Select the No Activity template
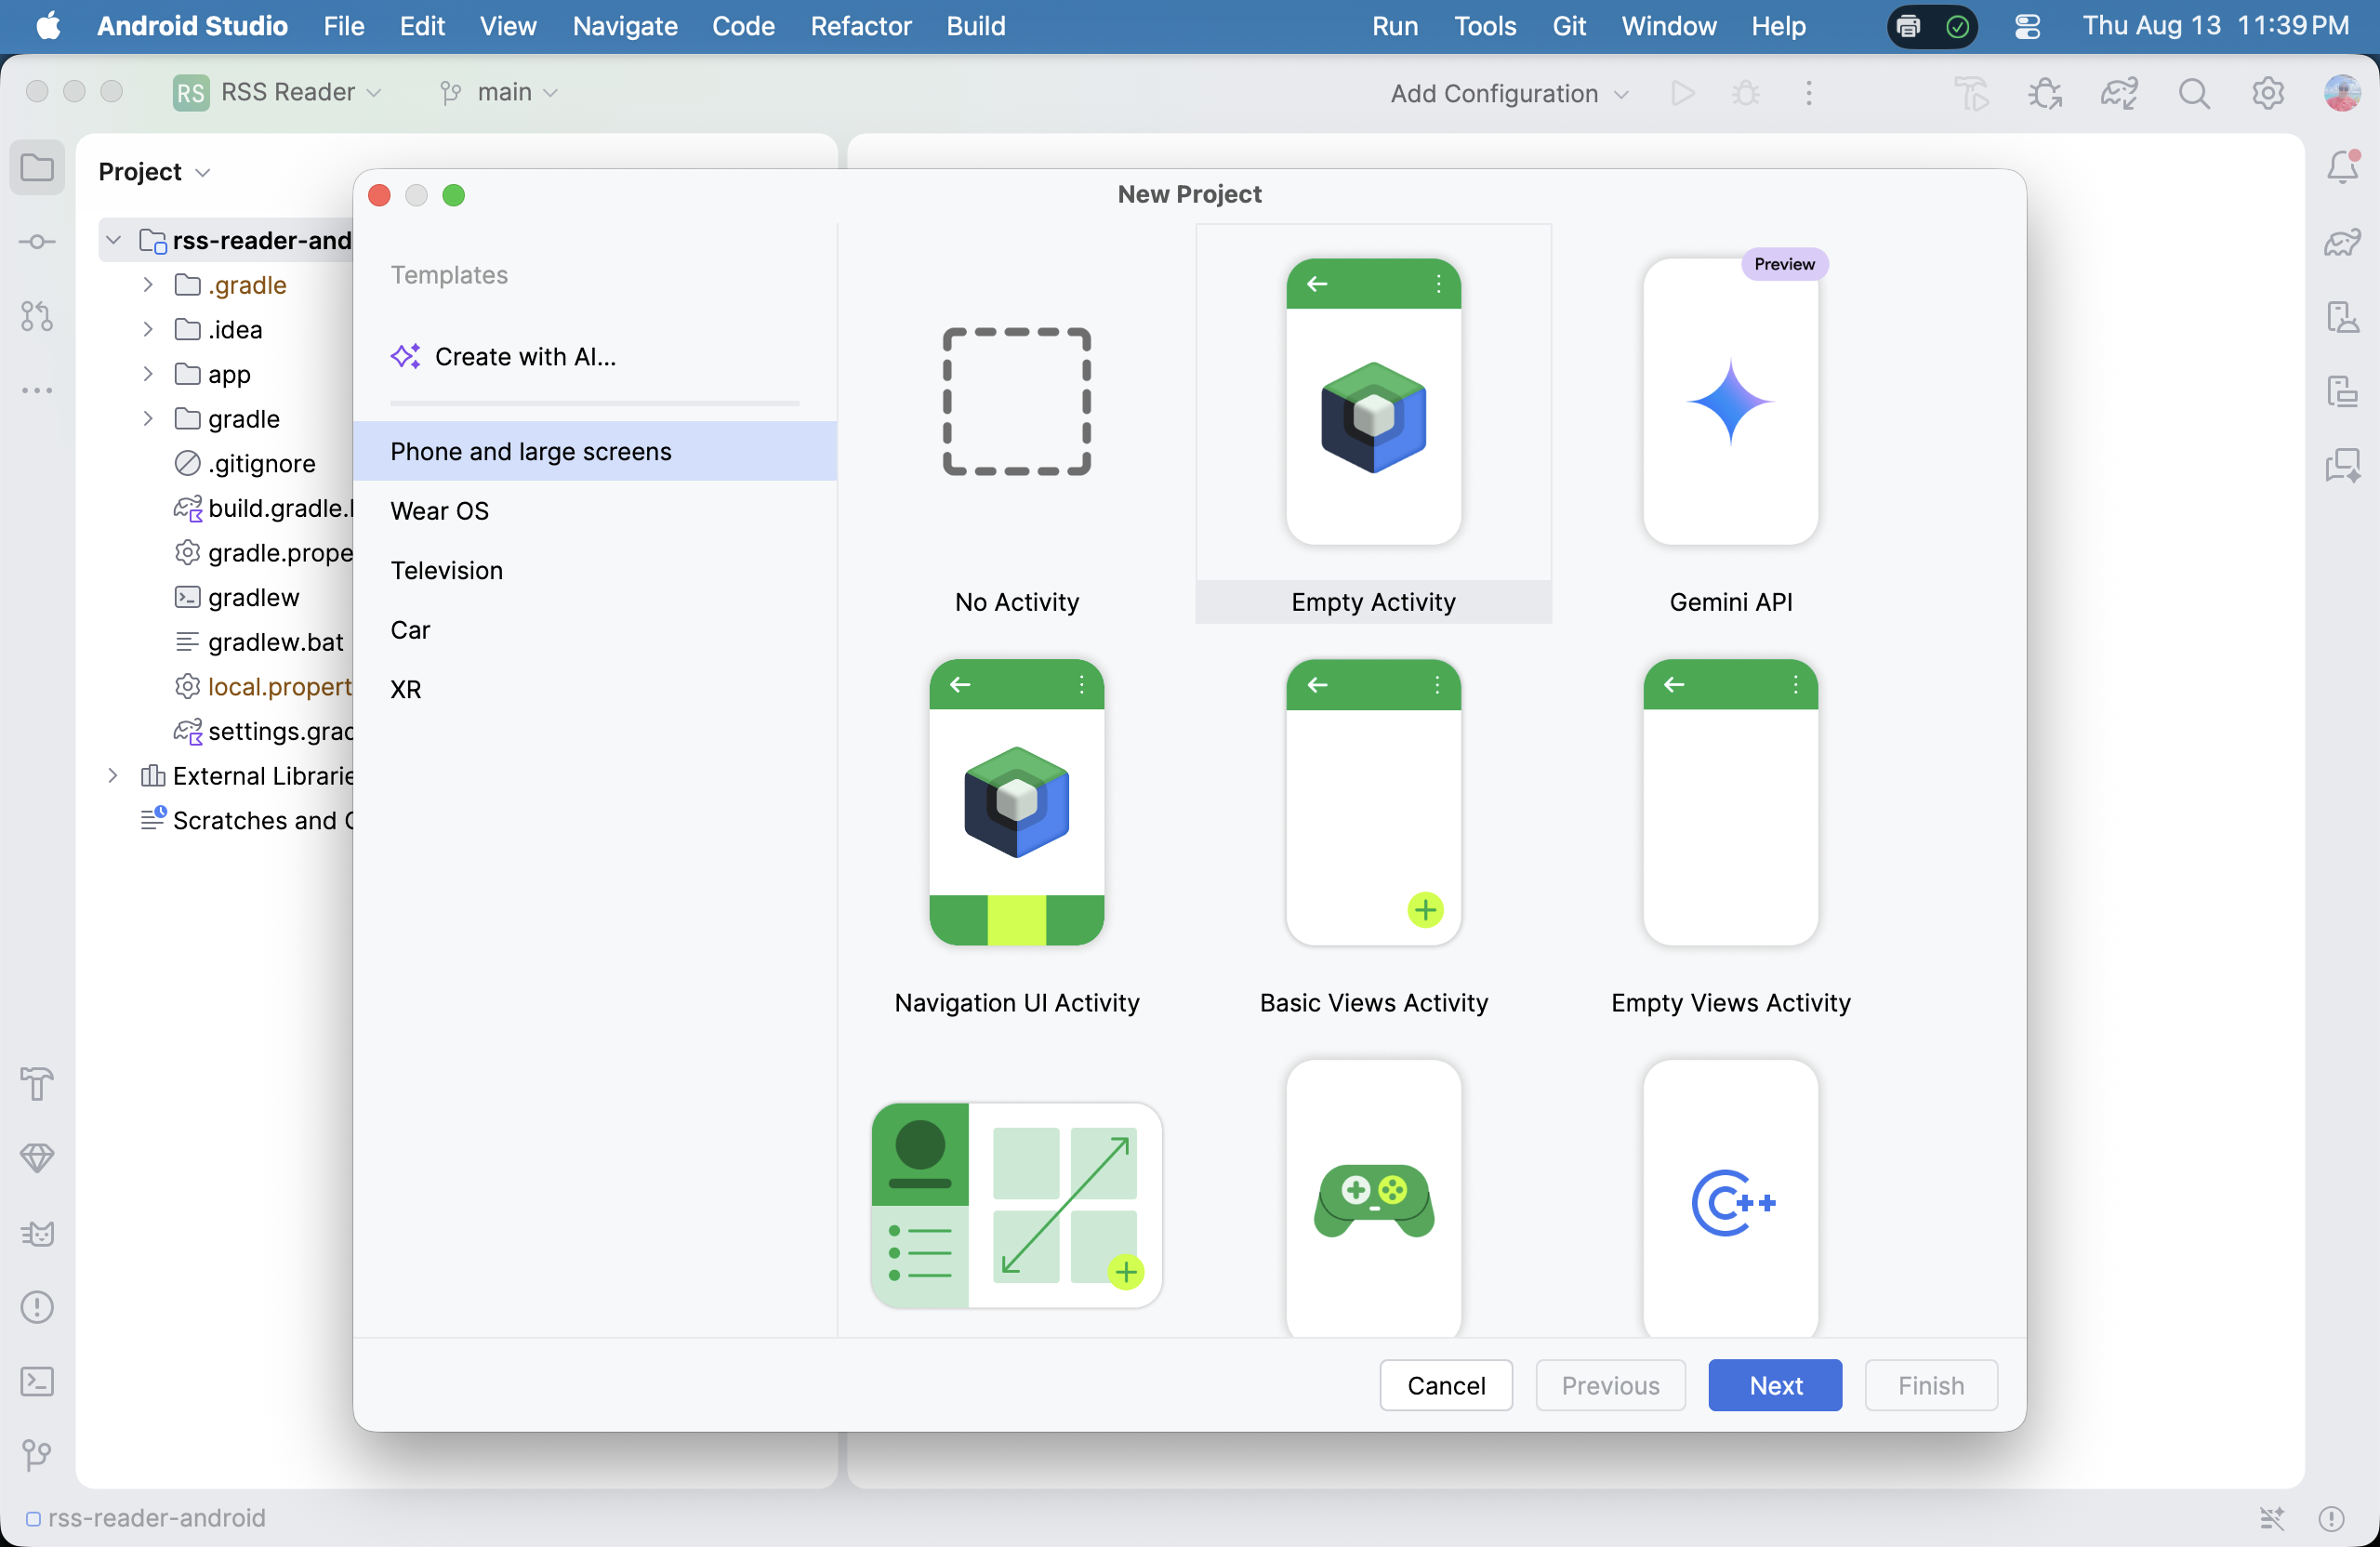Viewport: 2380px width, 1547px height. coord(1017,425)
